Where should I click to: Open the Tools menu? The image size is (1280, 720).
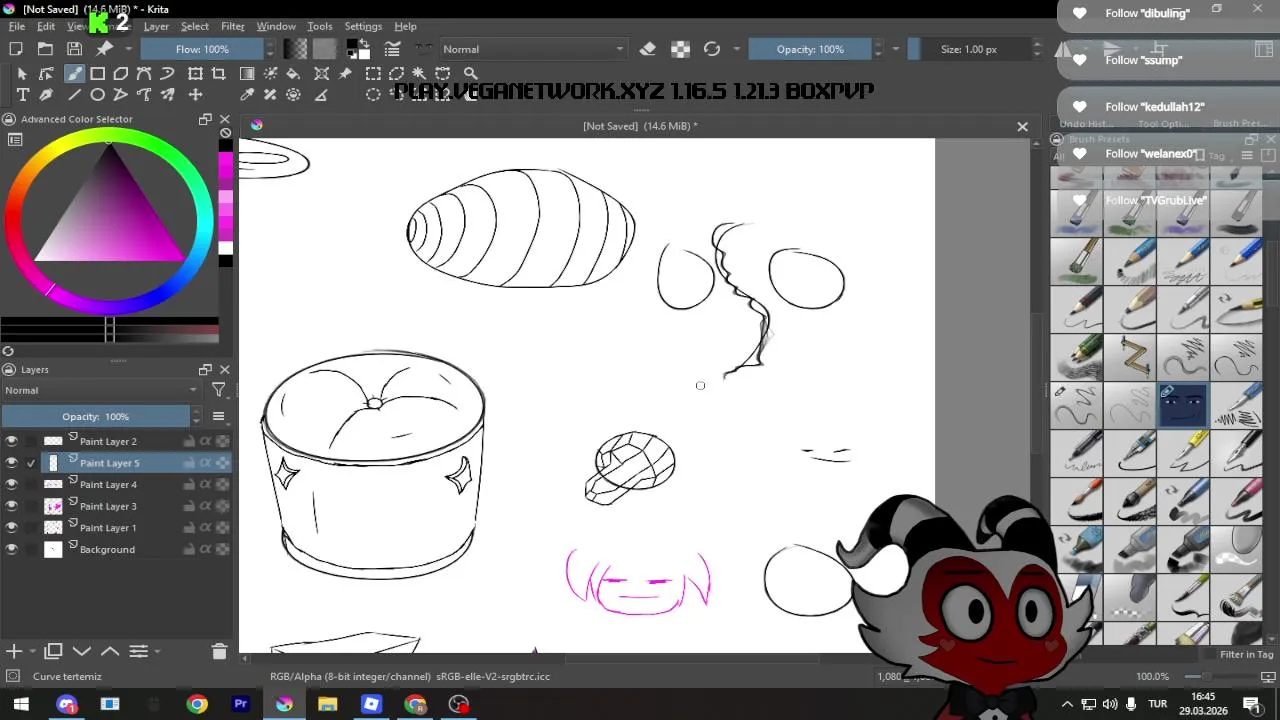tap(320, 27)
